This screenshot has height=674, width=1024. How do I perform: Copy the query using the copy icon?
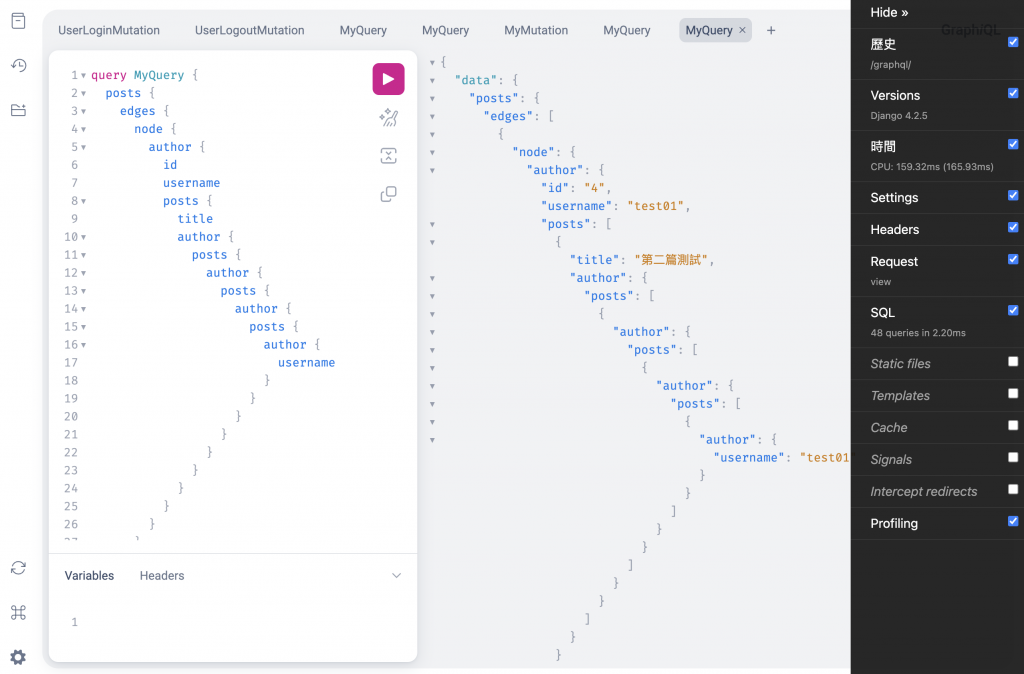coord(389,194)
